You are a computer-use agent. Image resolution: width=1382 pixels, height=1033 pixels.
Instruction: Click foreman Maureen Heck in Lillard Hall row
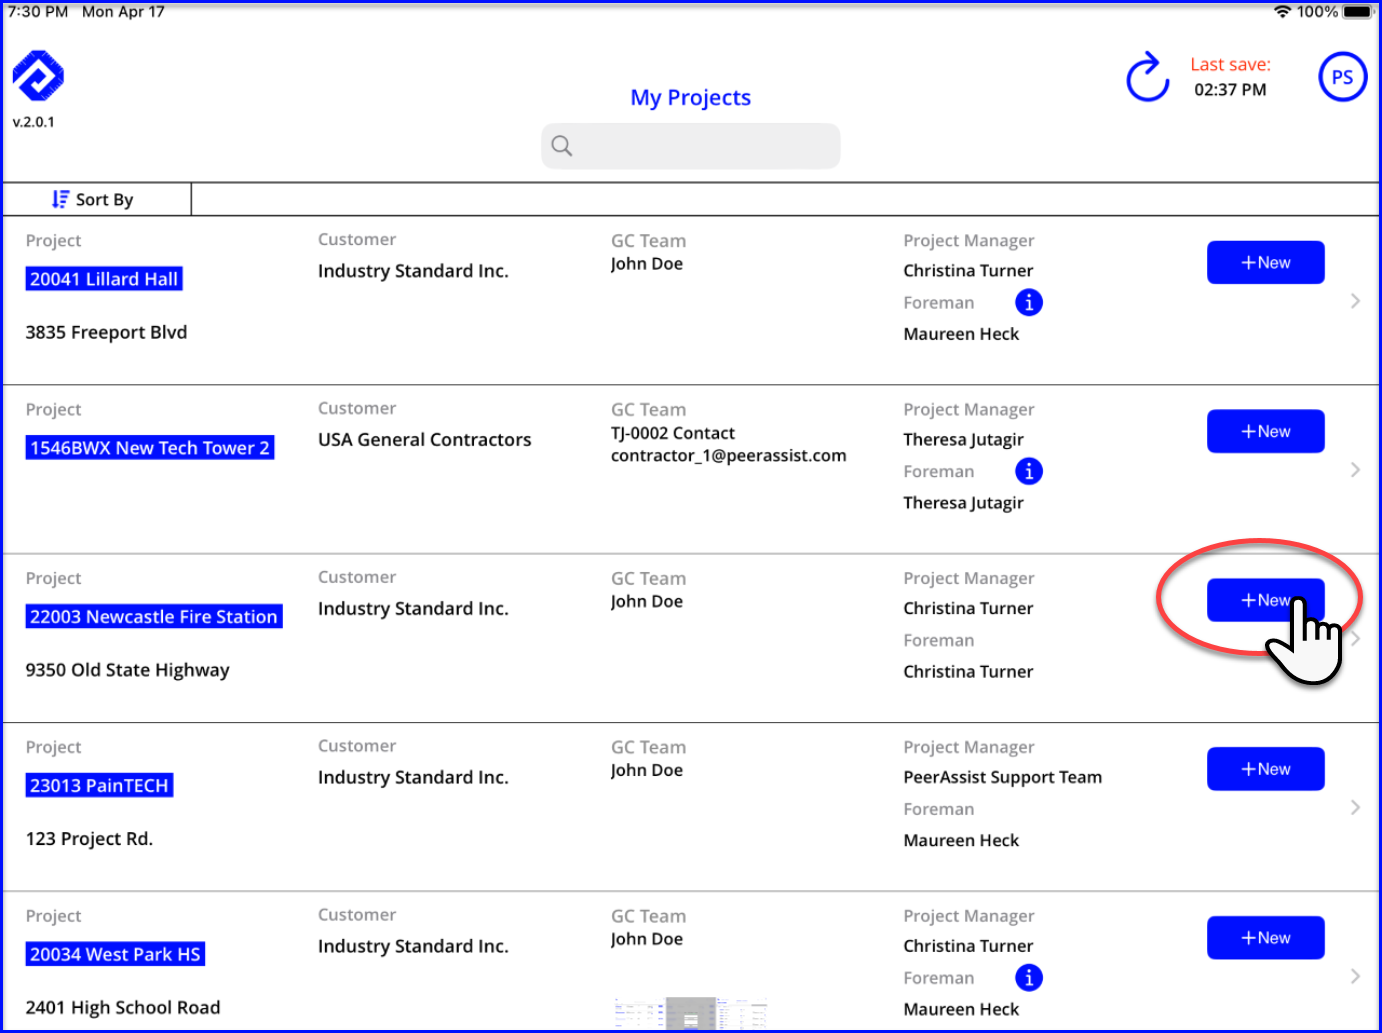961,334
